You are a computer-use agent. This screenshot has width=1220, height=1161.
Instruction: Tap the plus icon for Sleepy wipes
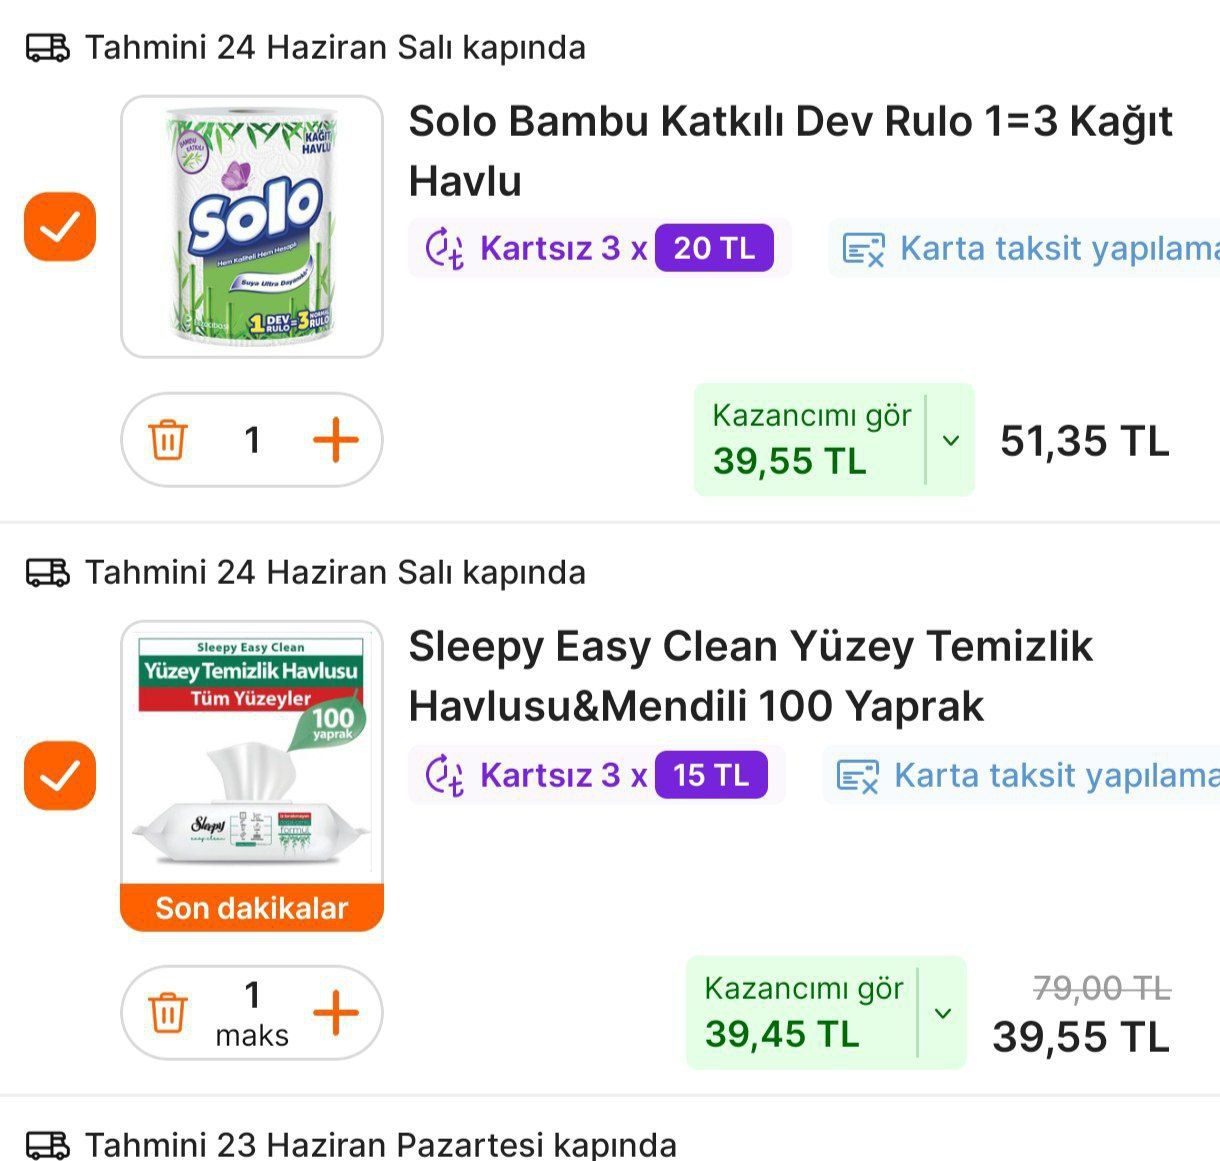[x=336, y=1013]
